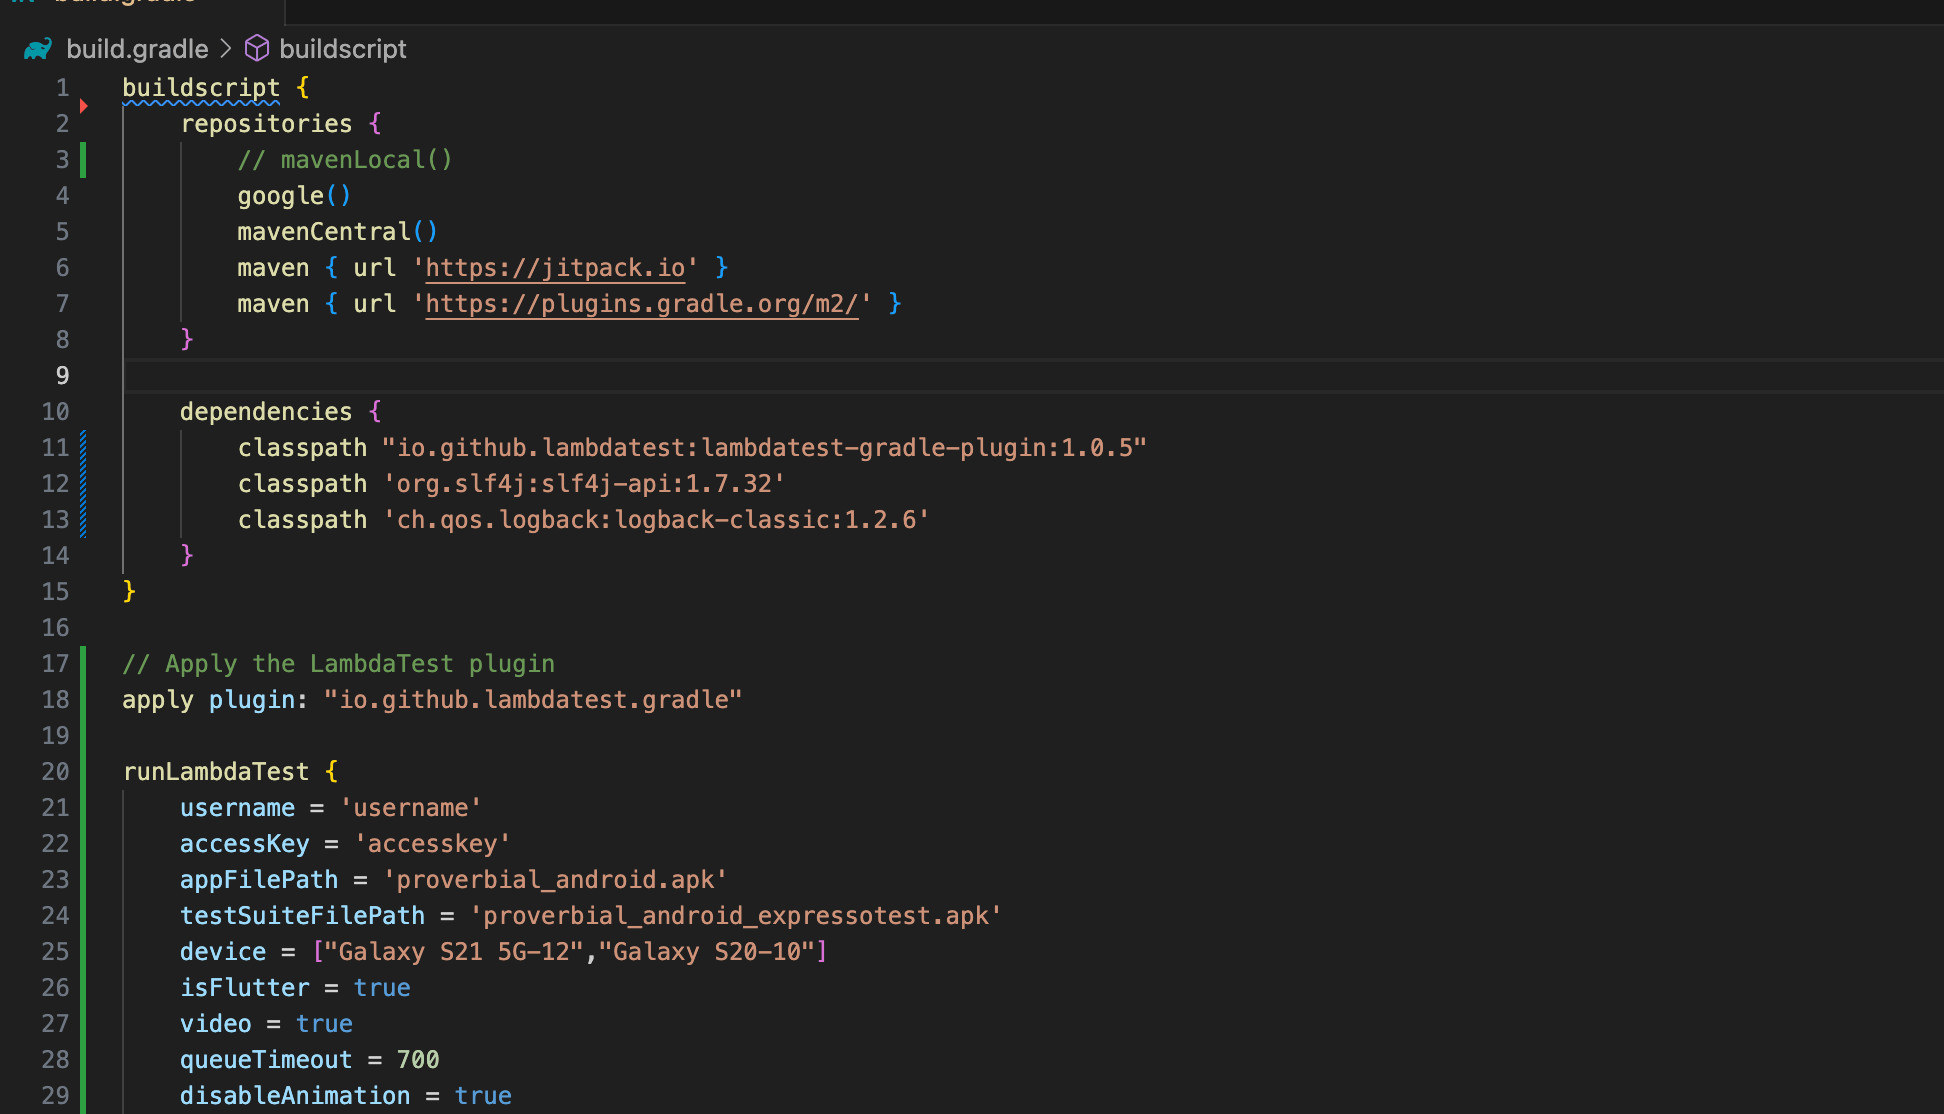The height and width of the screenshot is (1114, 1944).
Task: Click the Gradle elephant icon in breadcrumb
Action: point(38,49)
